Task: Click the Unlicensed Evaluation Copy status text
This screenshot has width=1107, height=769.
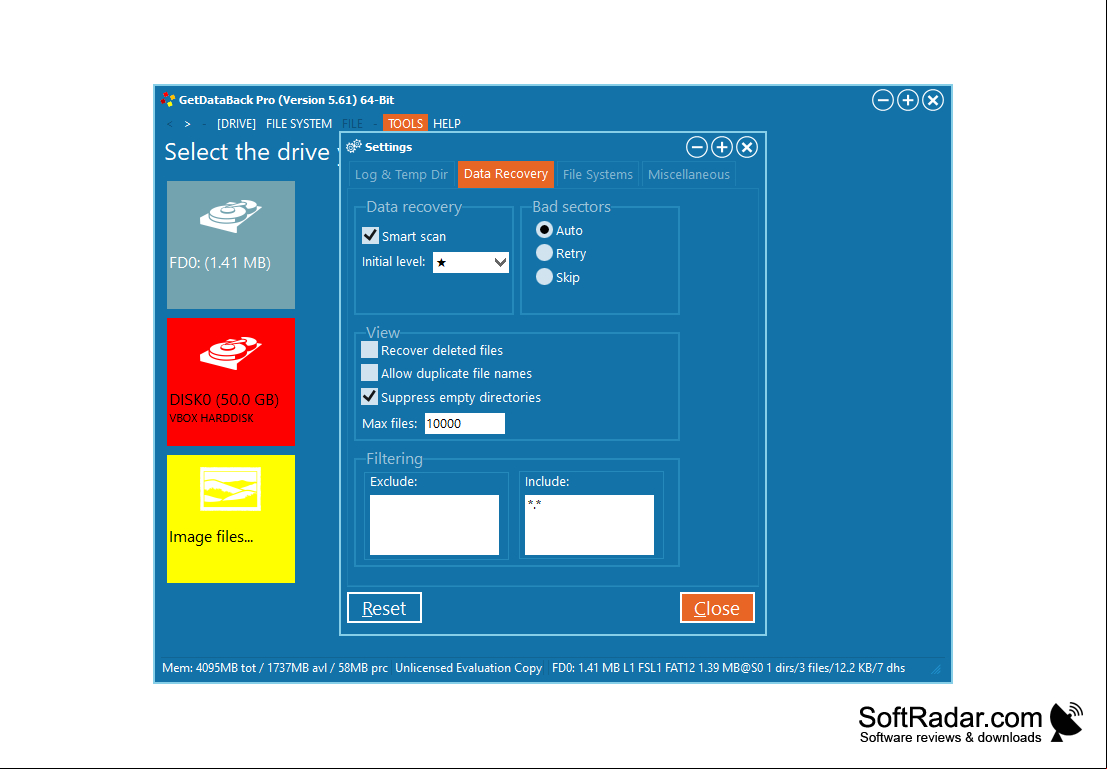Action: click(x=469, y=668)
